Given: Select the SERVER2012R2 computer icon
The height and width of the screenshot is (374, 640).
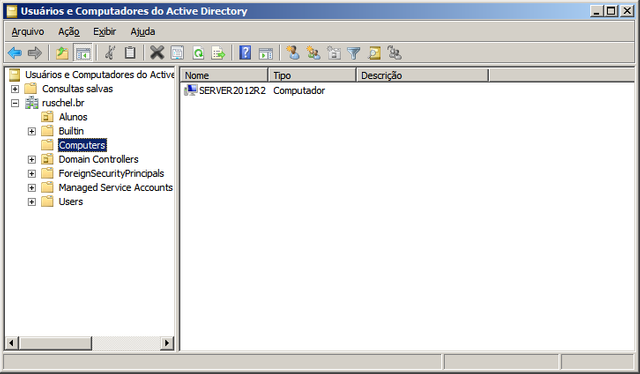Looking at the screenshot, I should [x=191, y=90].
